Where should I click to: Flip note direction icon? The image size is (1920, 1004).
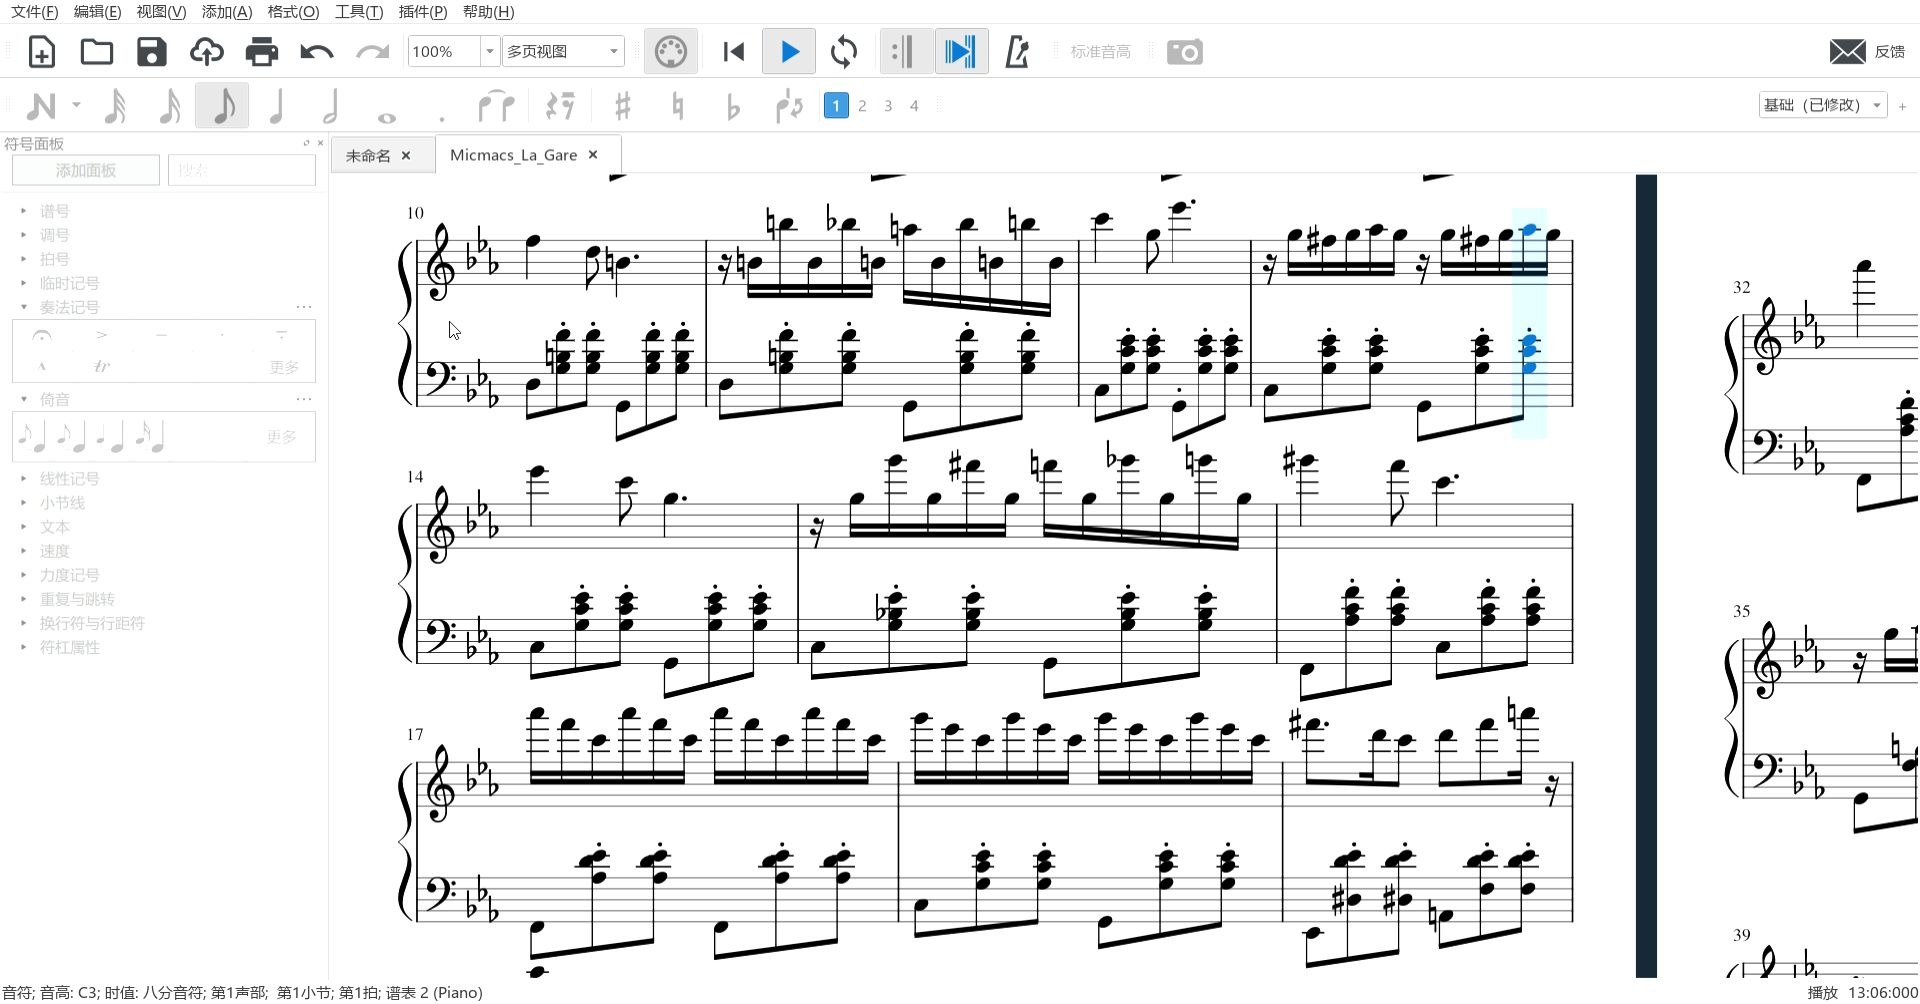[x=789, y=106]
